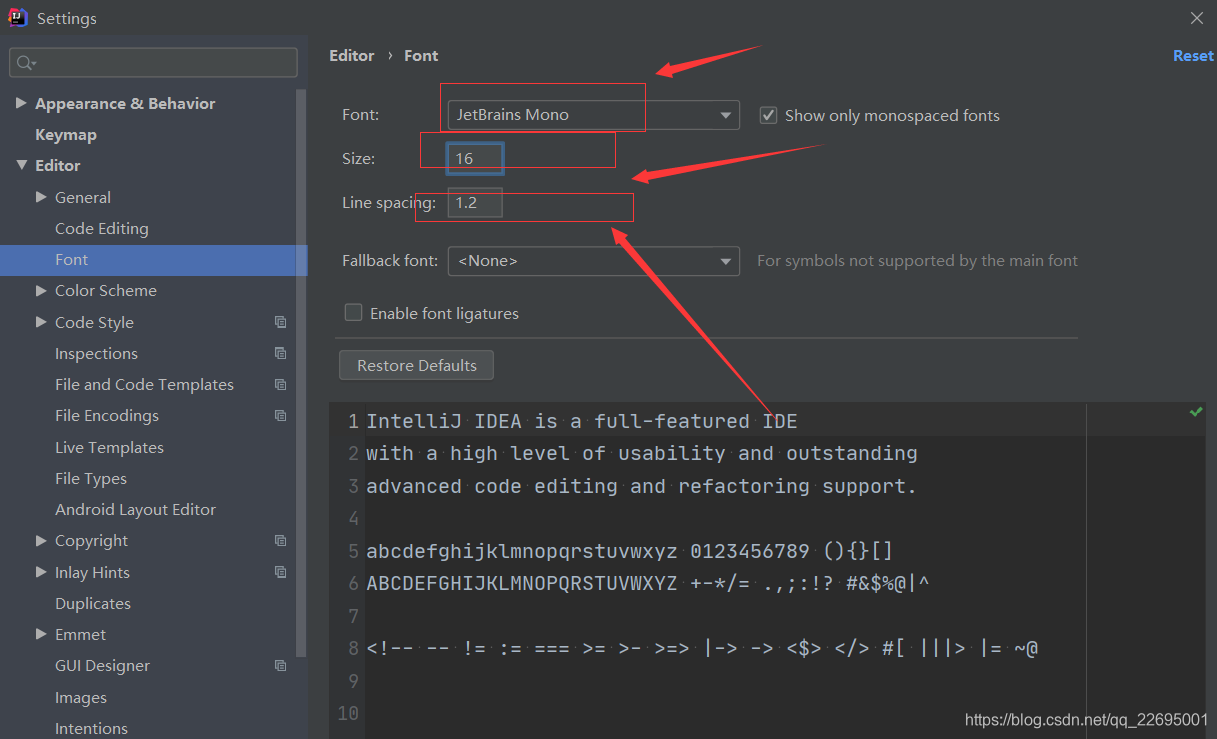Open Duplicates settings page
This screenshot has height=739, width=1217.
click(x=93, y=603)
